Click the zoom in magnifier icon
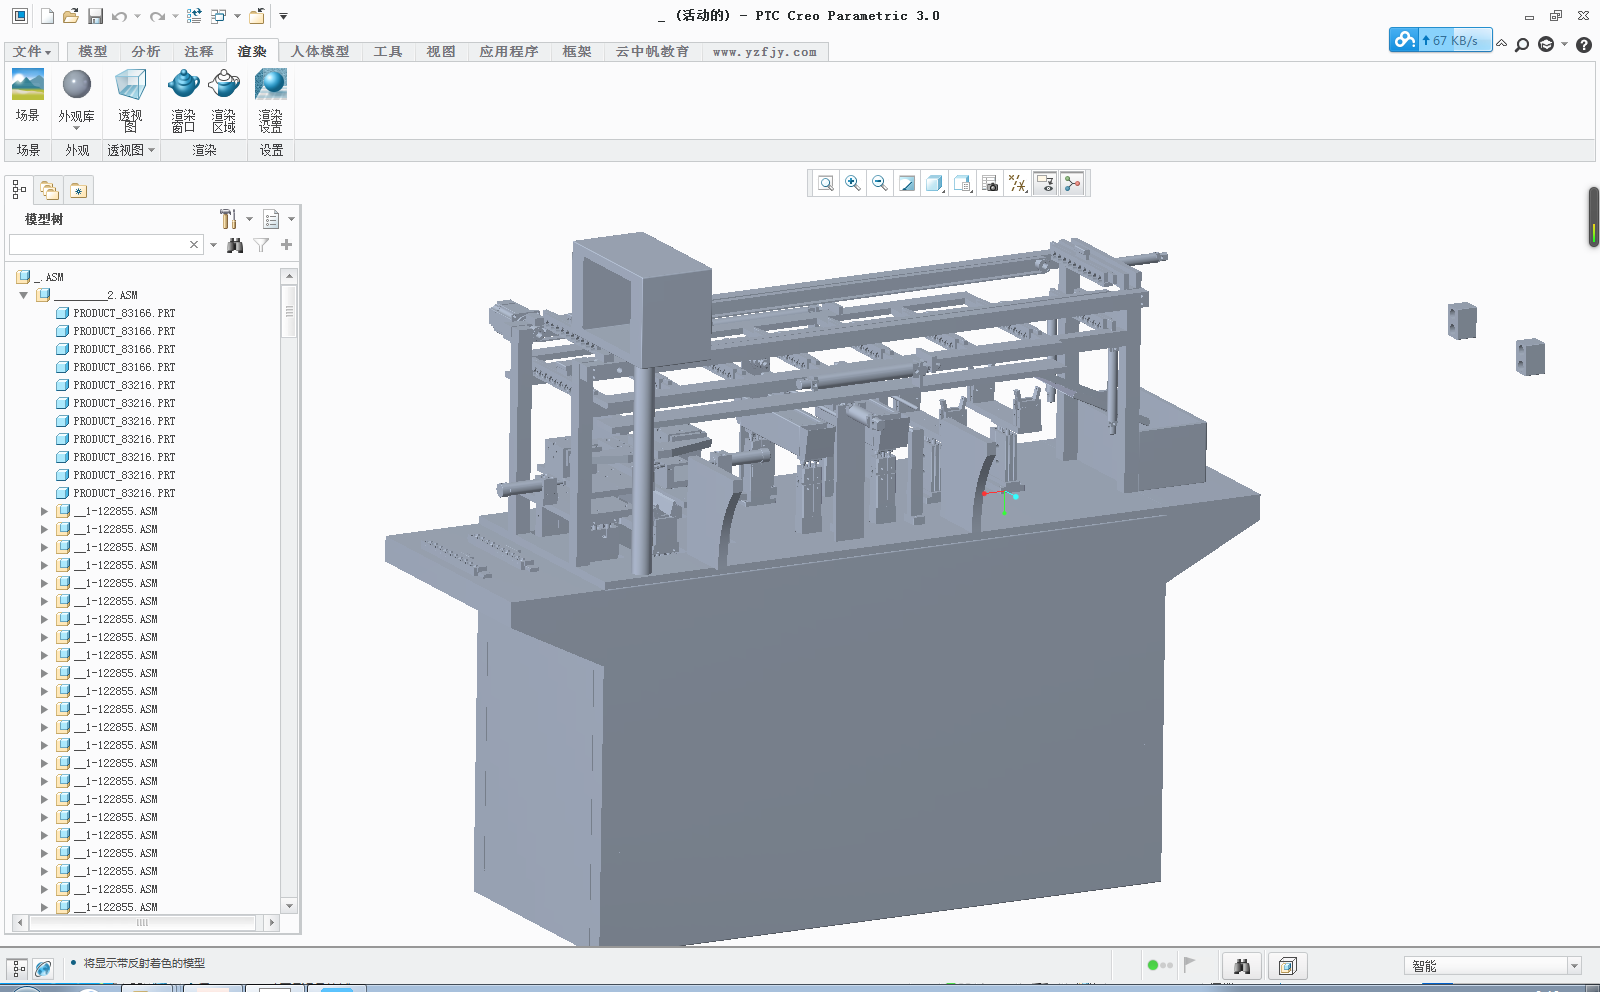 coord(853,183)
